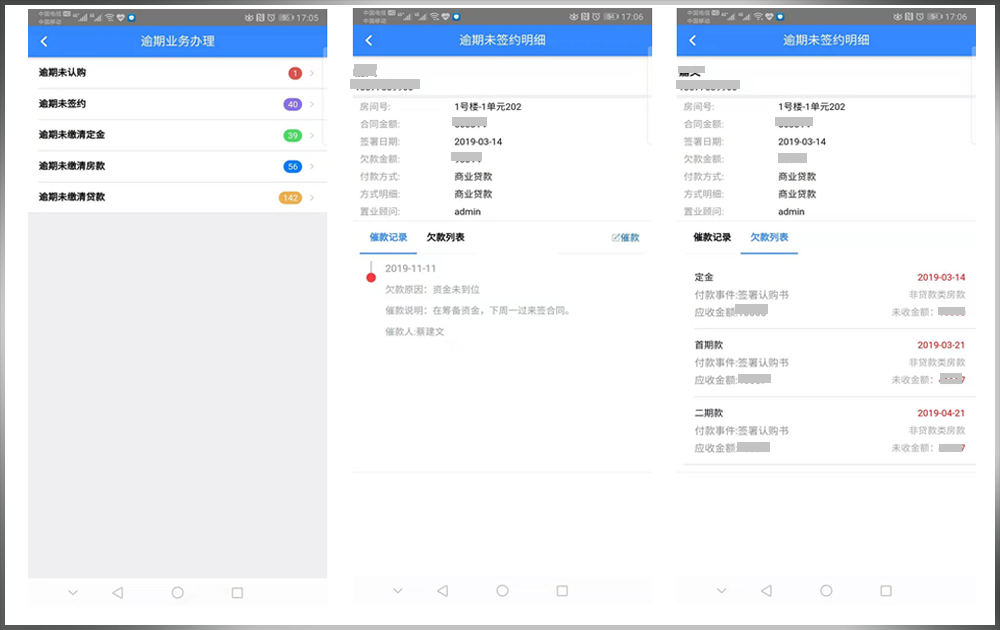Image resolution: width=1000 pixels, height=630 pixels.
Task: Tap recent apps square on right phone
Action: click(886, 591)
